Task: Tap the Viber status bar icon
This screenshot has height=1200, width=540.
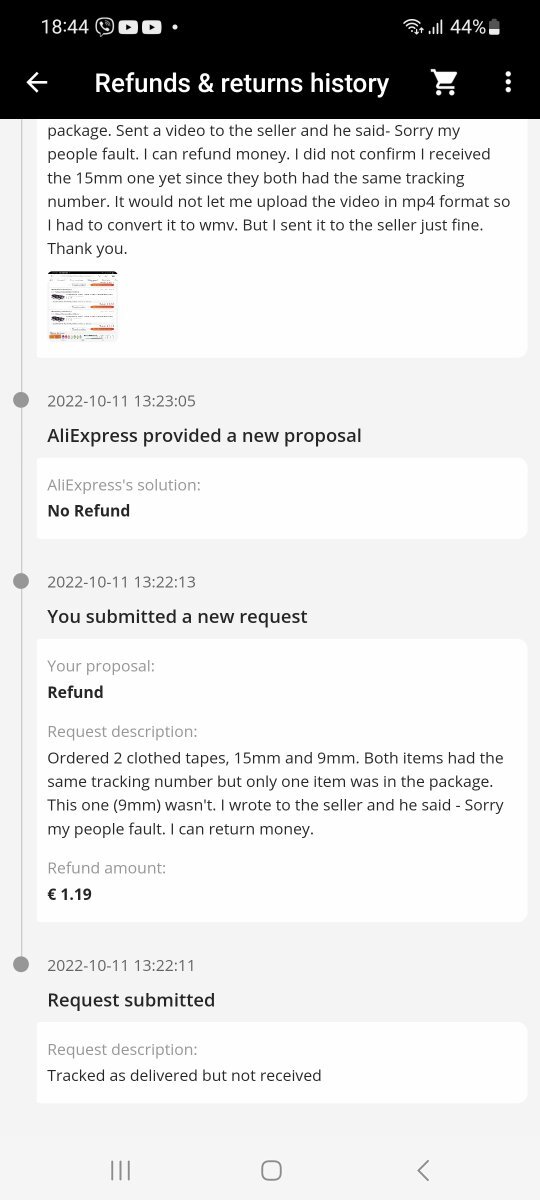Action: click(105, 27)
